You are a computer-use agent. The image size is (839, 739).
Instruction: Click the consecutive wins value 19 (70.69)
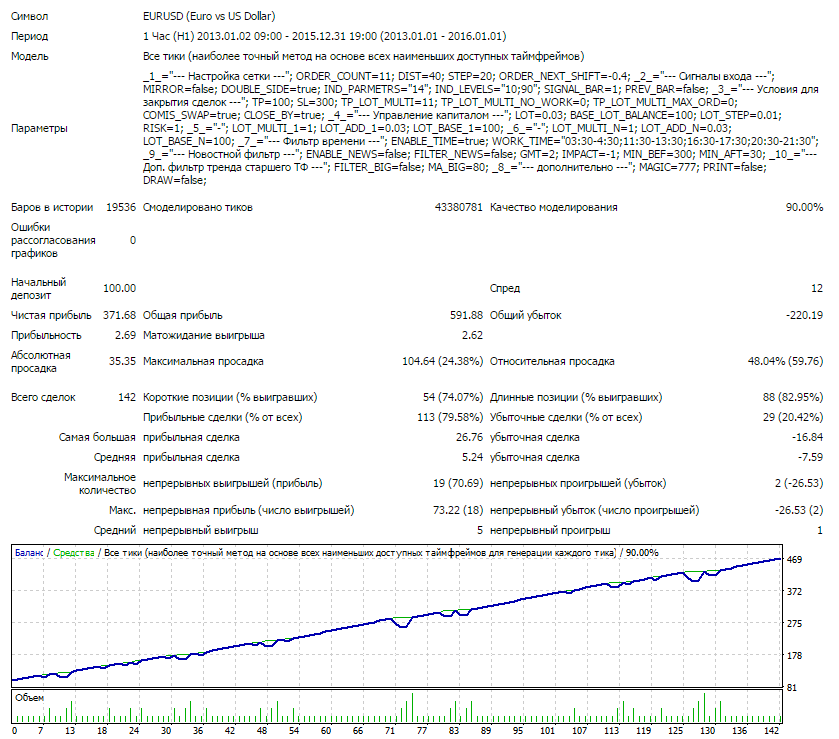point(457,483)
